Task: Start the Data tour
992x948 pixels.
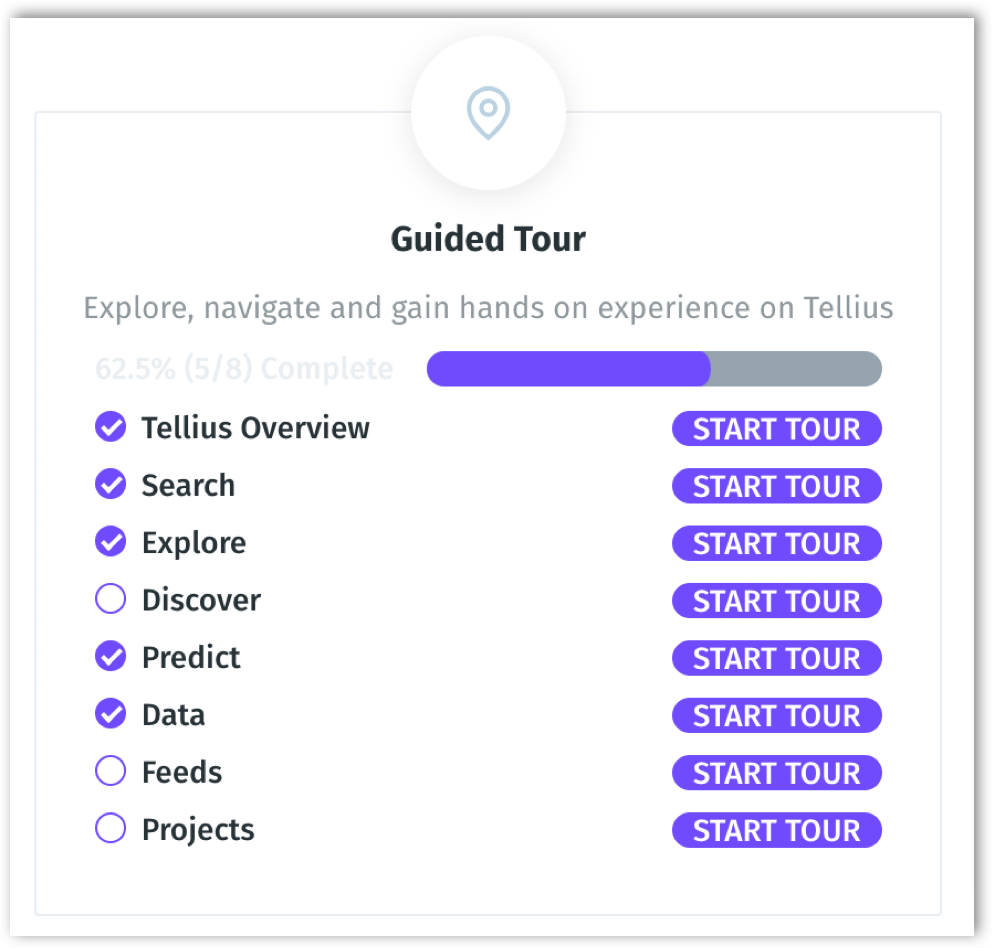Action: (776, 715)
